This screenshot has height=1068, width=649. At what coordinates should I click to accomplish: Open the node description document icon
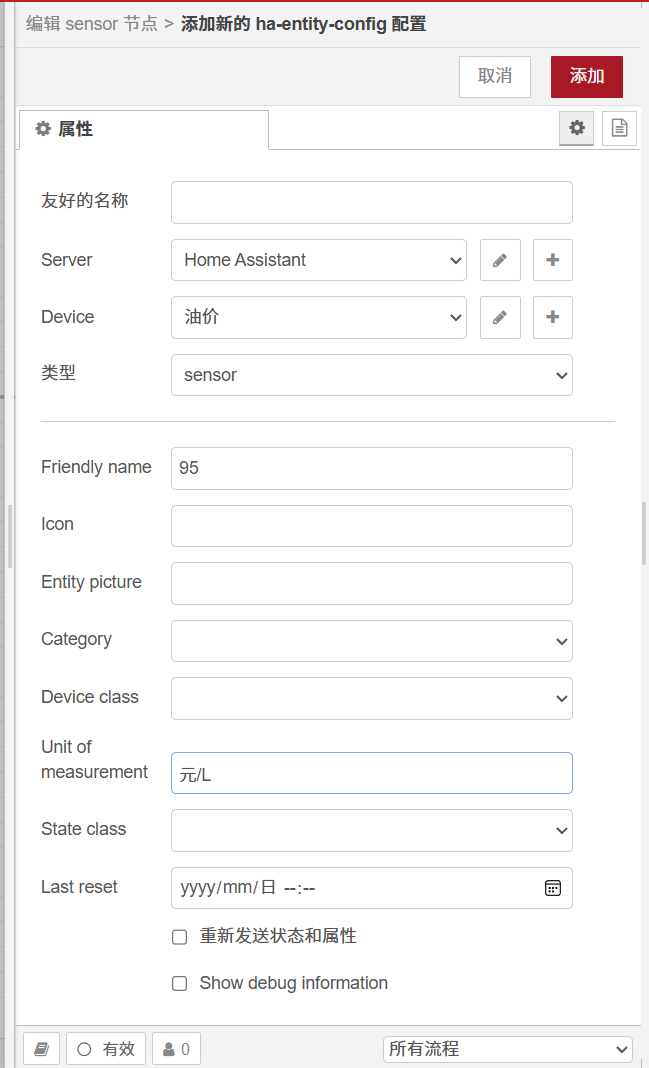click(620, 128)
